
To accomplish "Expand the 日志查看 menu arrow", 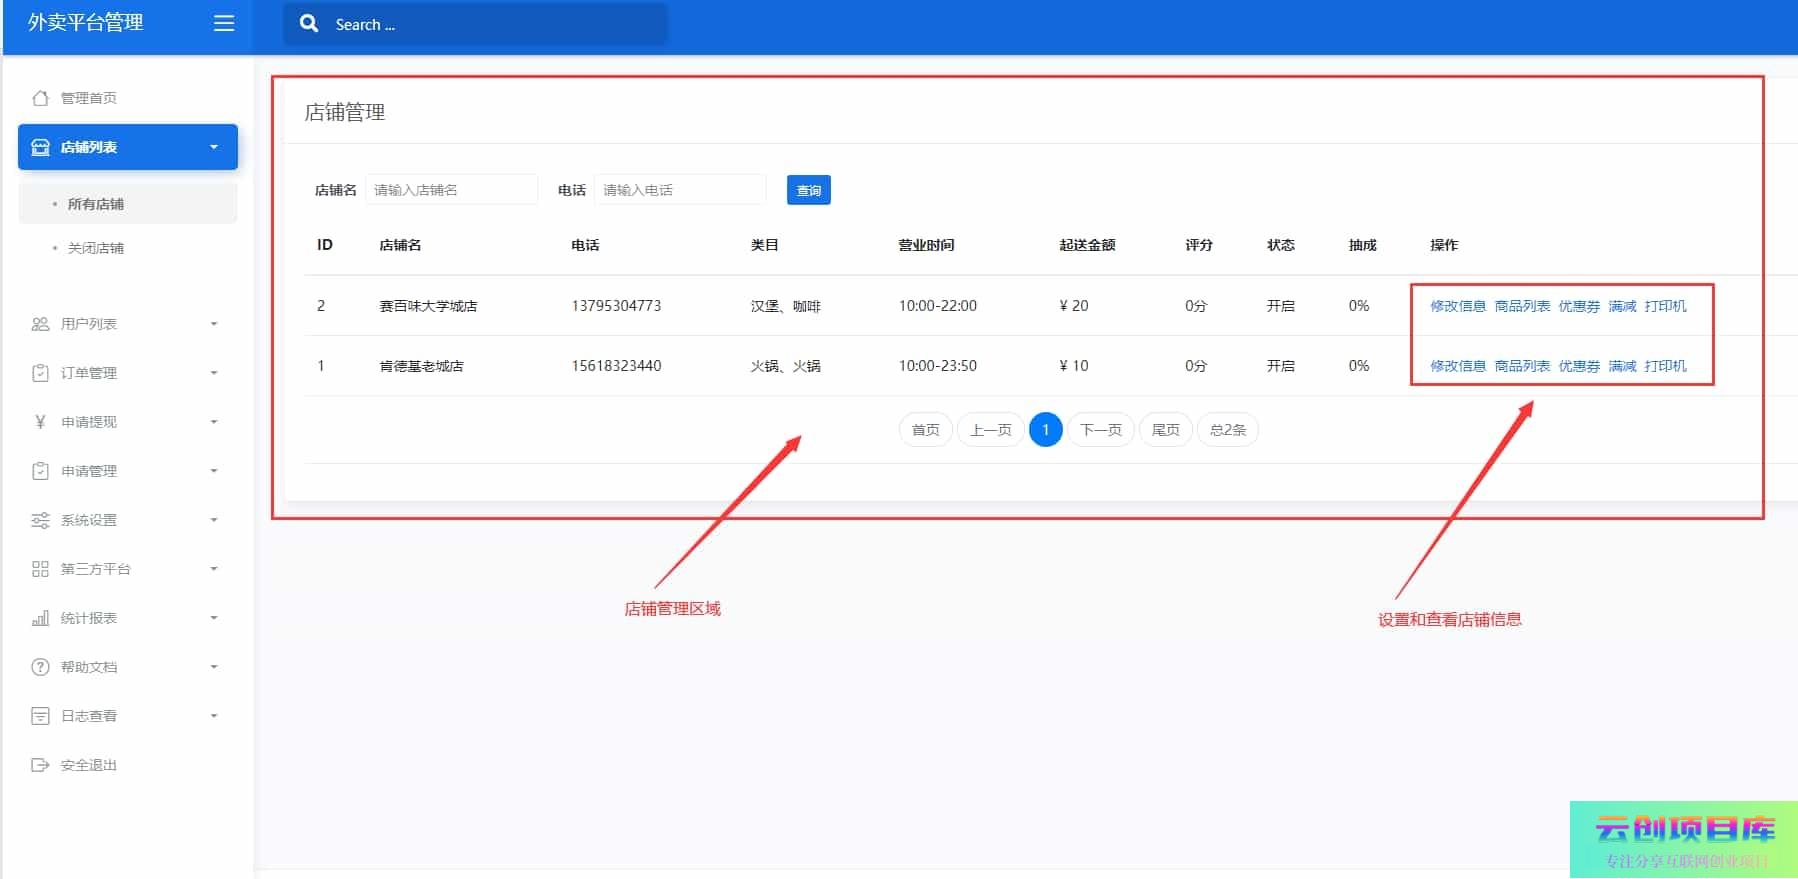I will [x=214, y=716].
